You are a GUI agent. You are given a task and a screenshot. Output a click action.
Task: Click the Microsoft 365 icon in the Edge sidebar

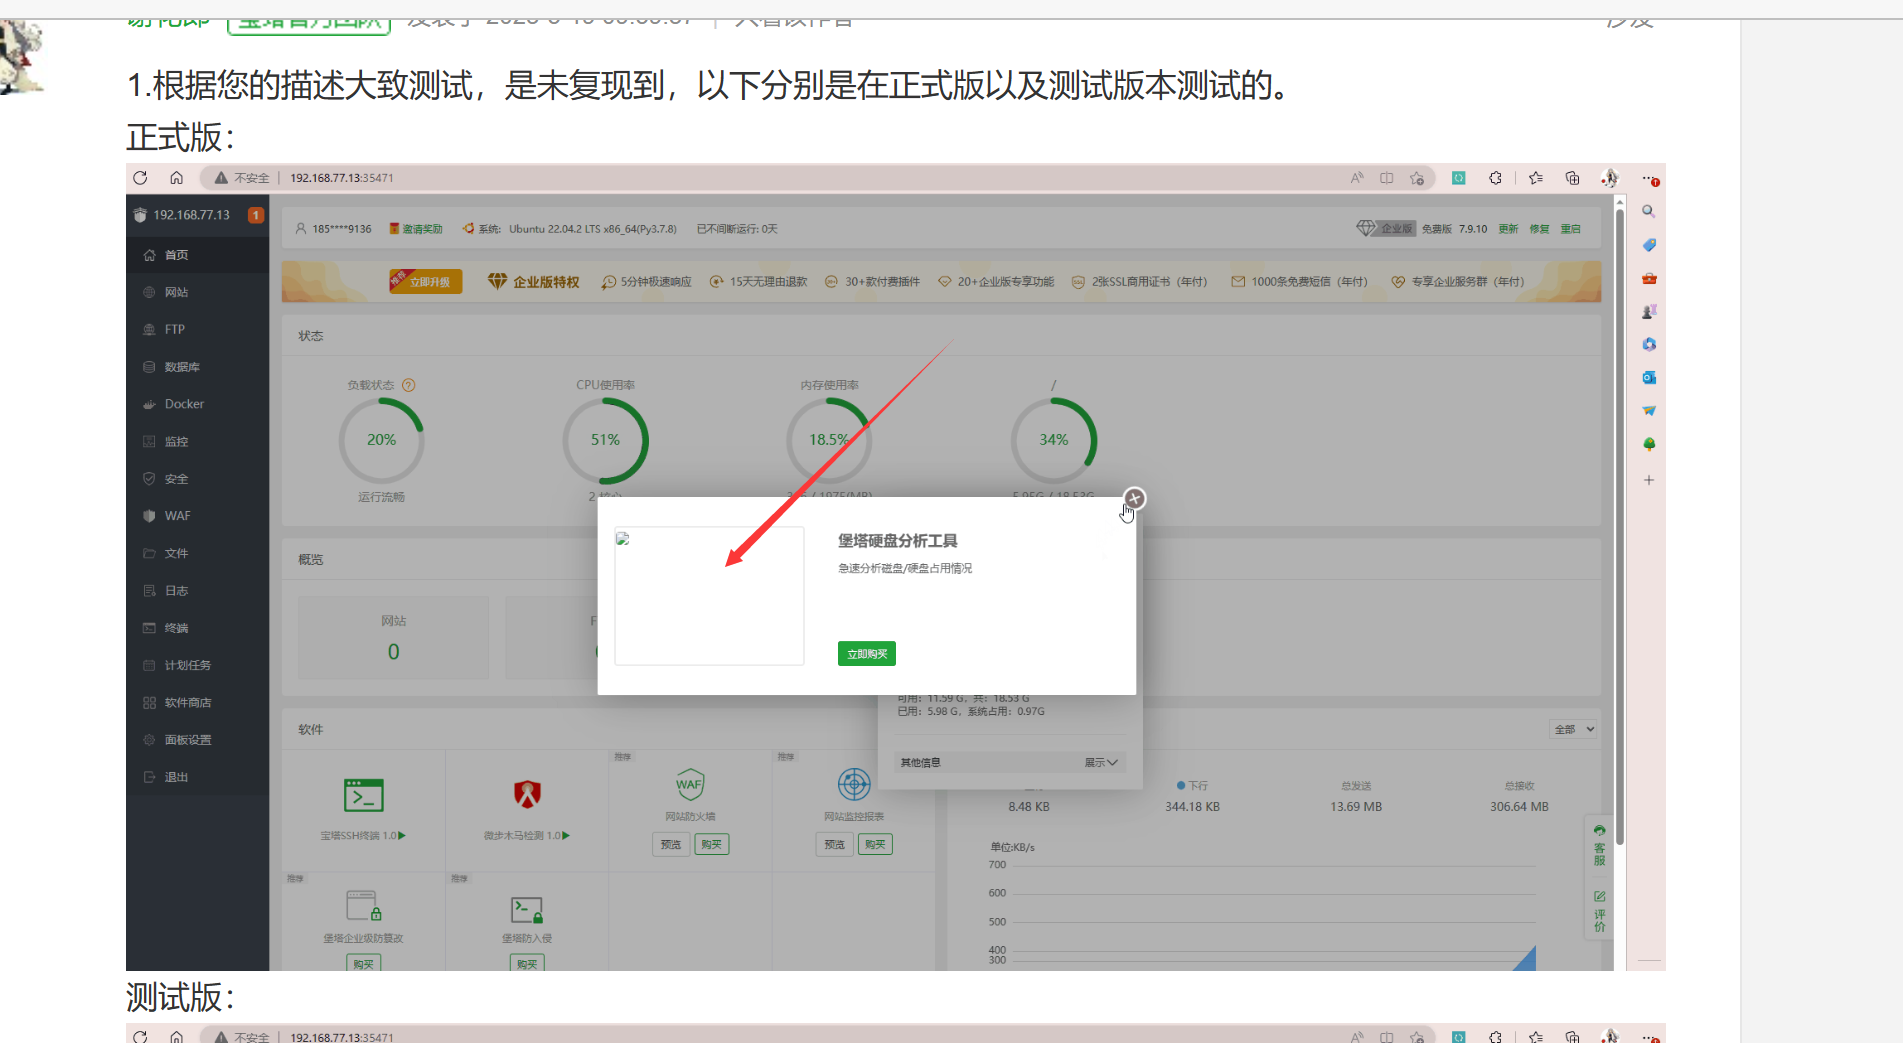click(1649, 344)
